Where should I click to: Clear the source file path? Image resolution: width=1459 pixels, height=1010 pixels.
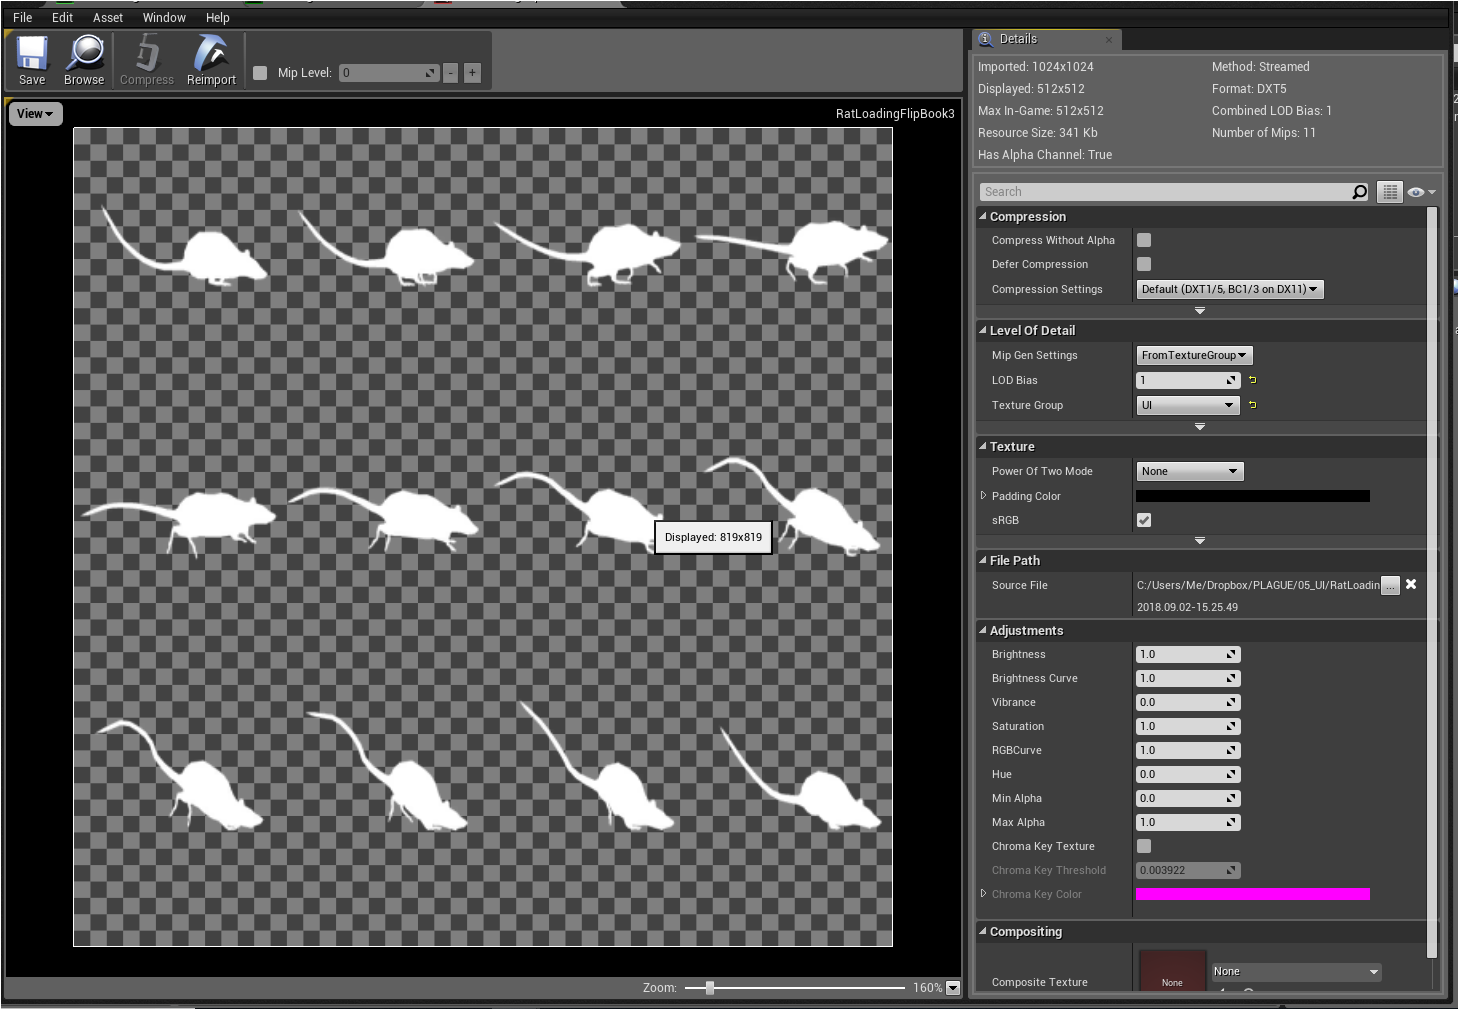[1411, 585]
